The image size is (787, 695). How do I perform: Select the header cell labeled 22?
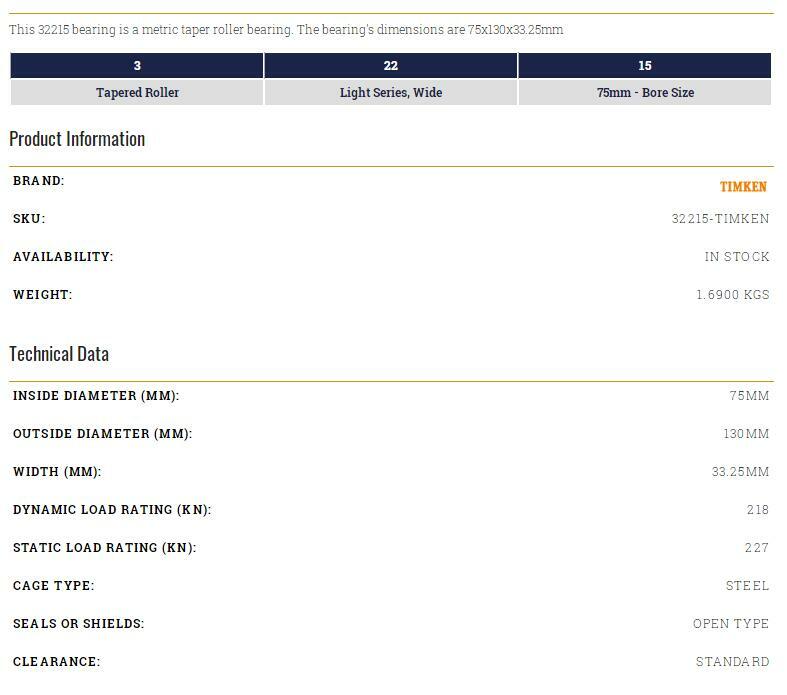[391, 66]
